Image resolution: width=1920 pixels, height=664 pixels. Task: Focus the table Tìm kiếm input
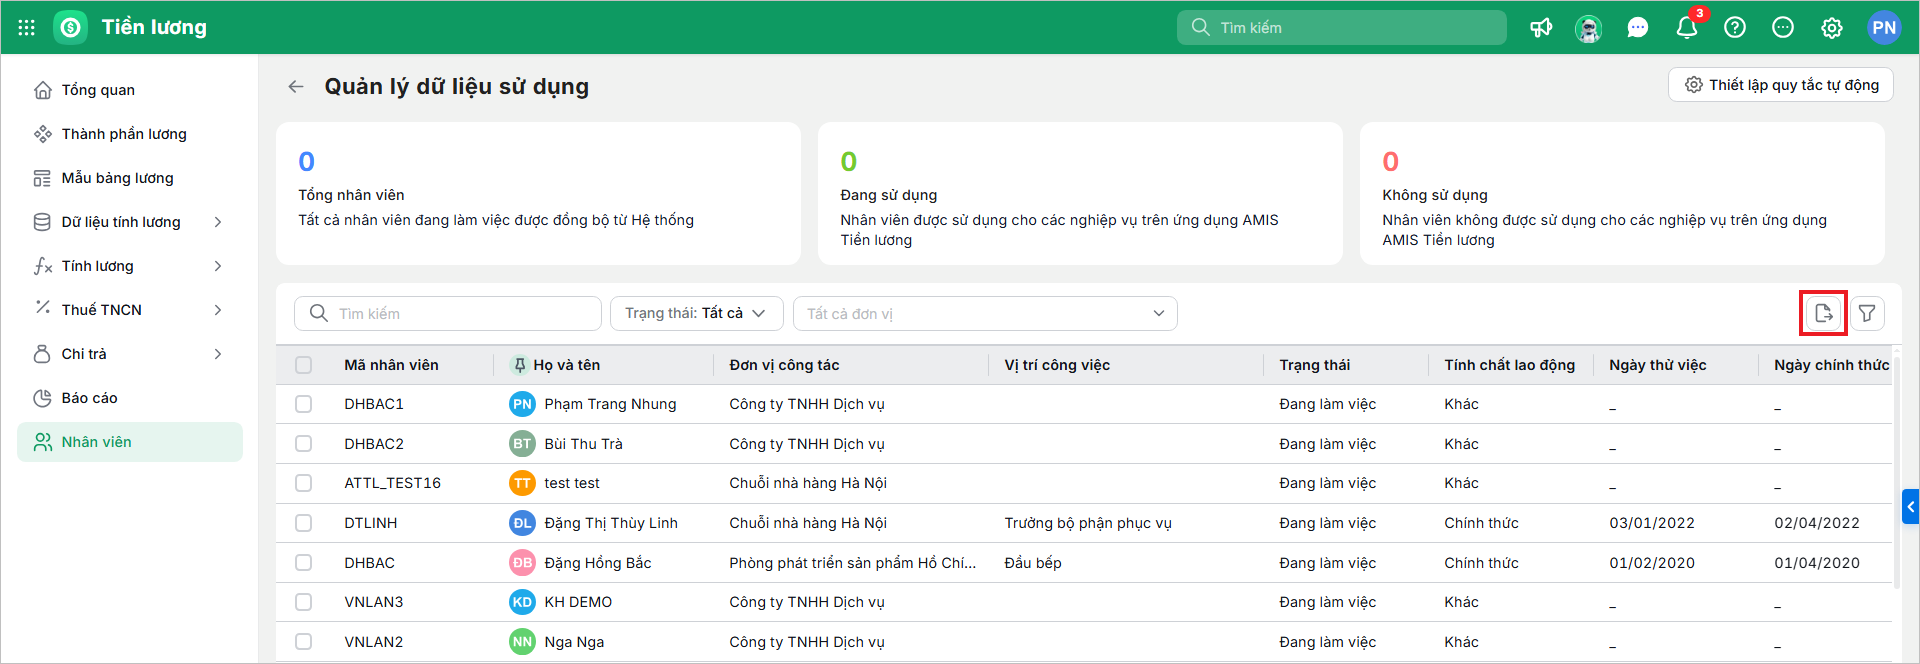coord(448,313)
